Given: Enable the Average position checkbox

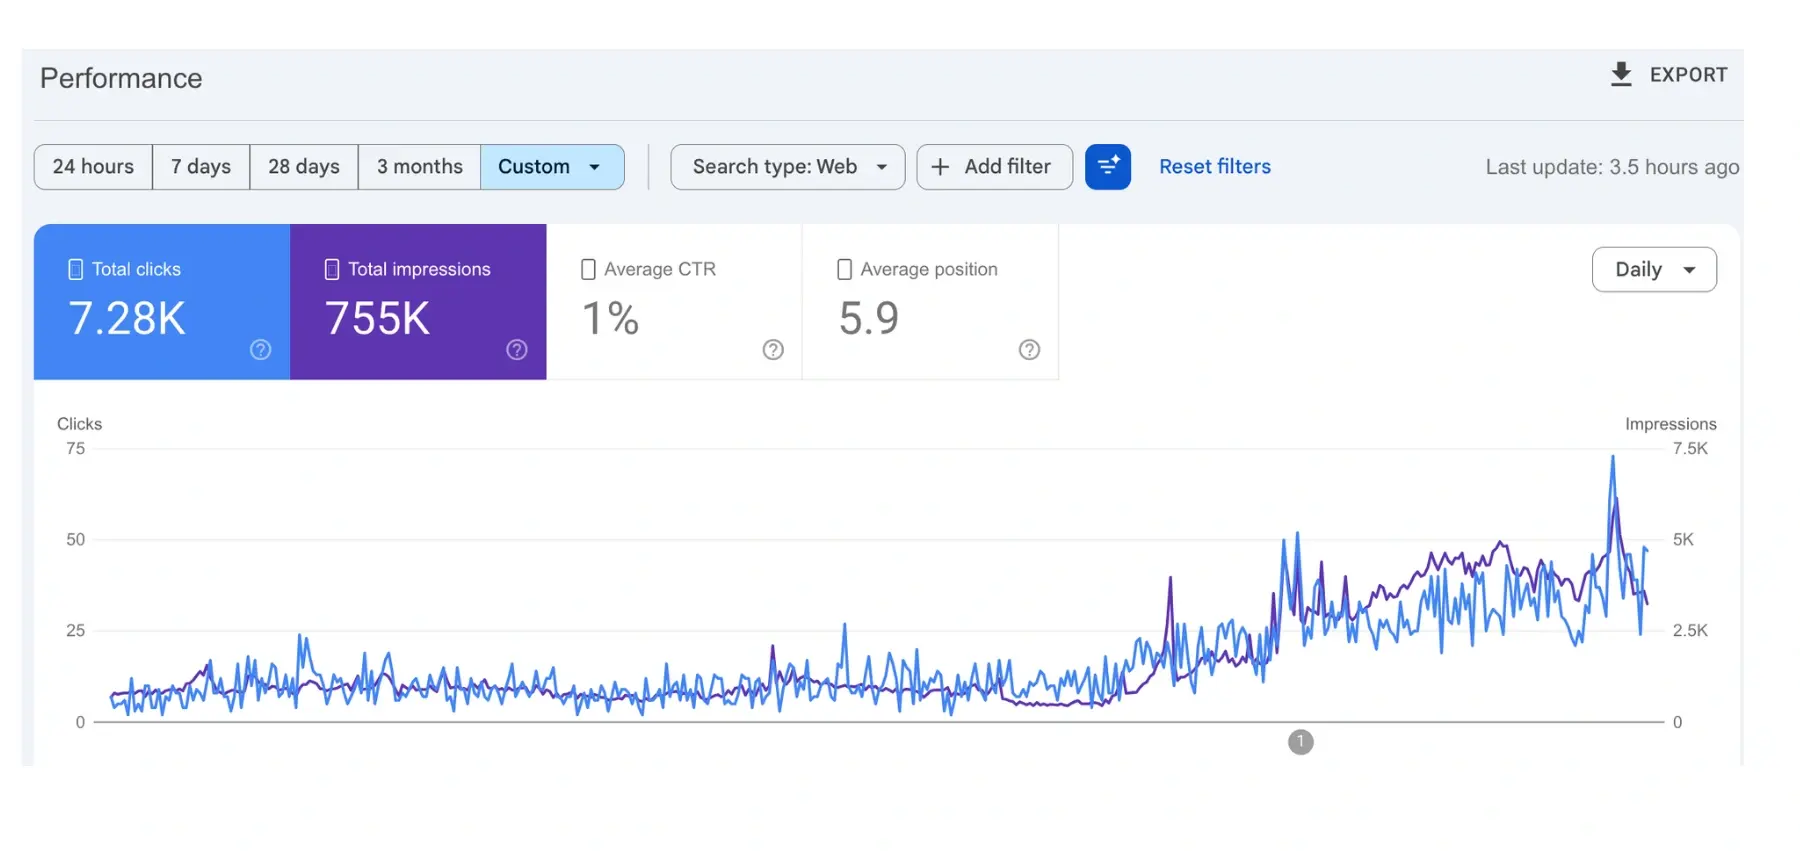Looking at the screenshot, I should pyautogui.click(x=844, y=269).
